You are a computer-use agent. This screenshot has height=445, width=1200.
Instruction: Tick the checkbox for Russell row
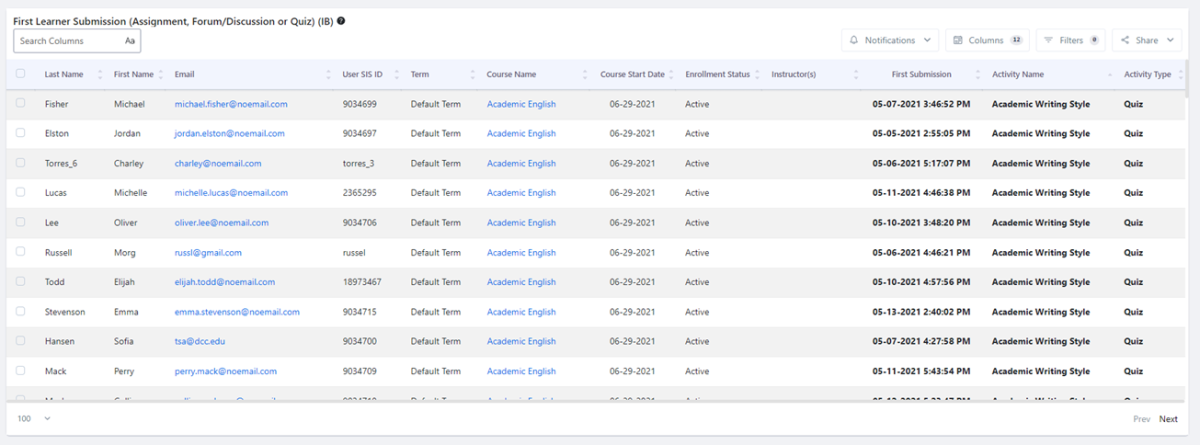pos(21,252)
